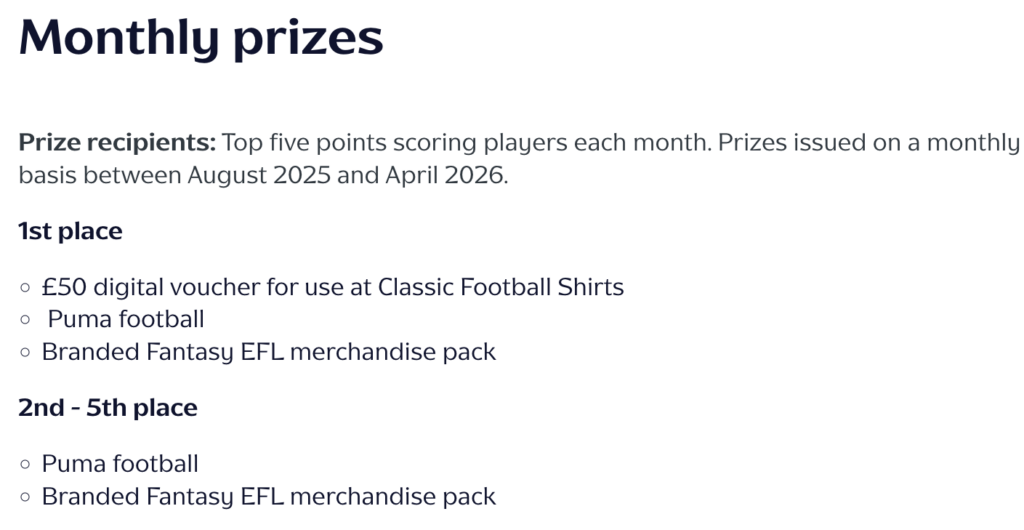Click the "£50" amount in the voucher line

[62, 288]
